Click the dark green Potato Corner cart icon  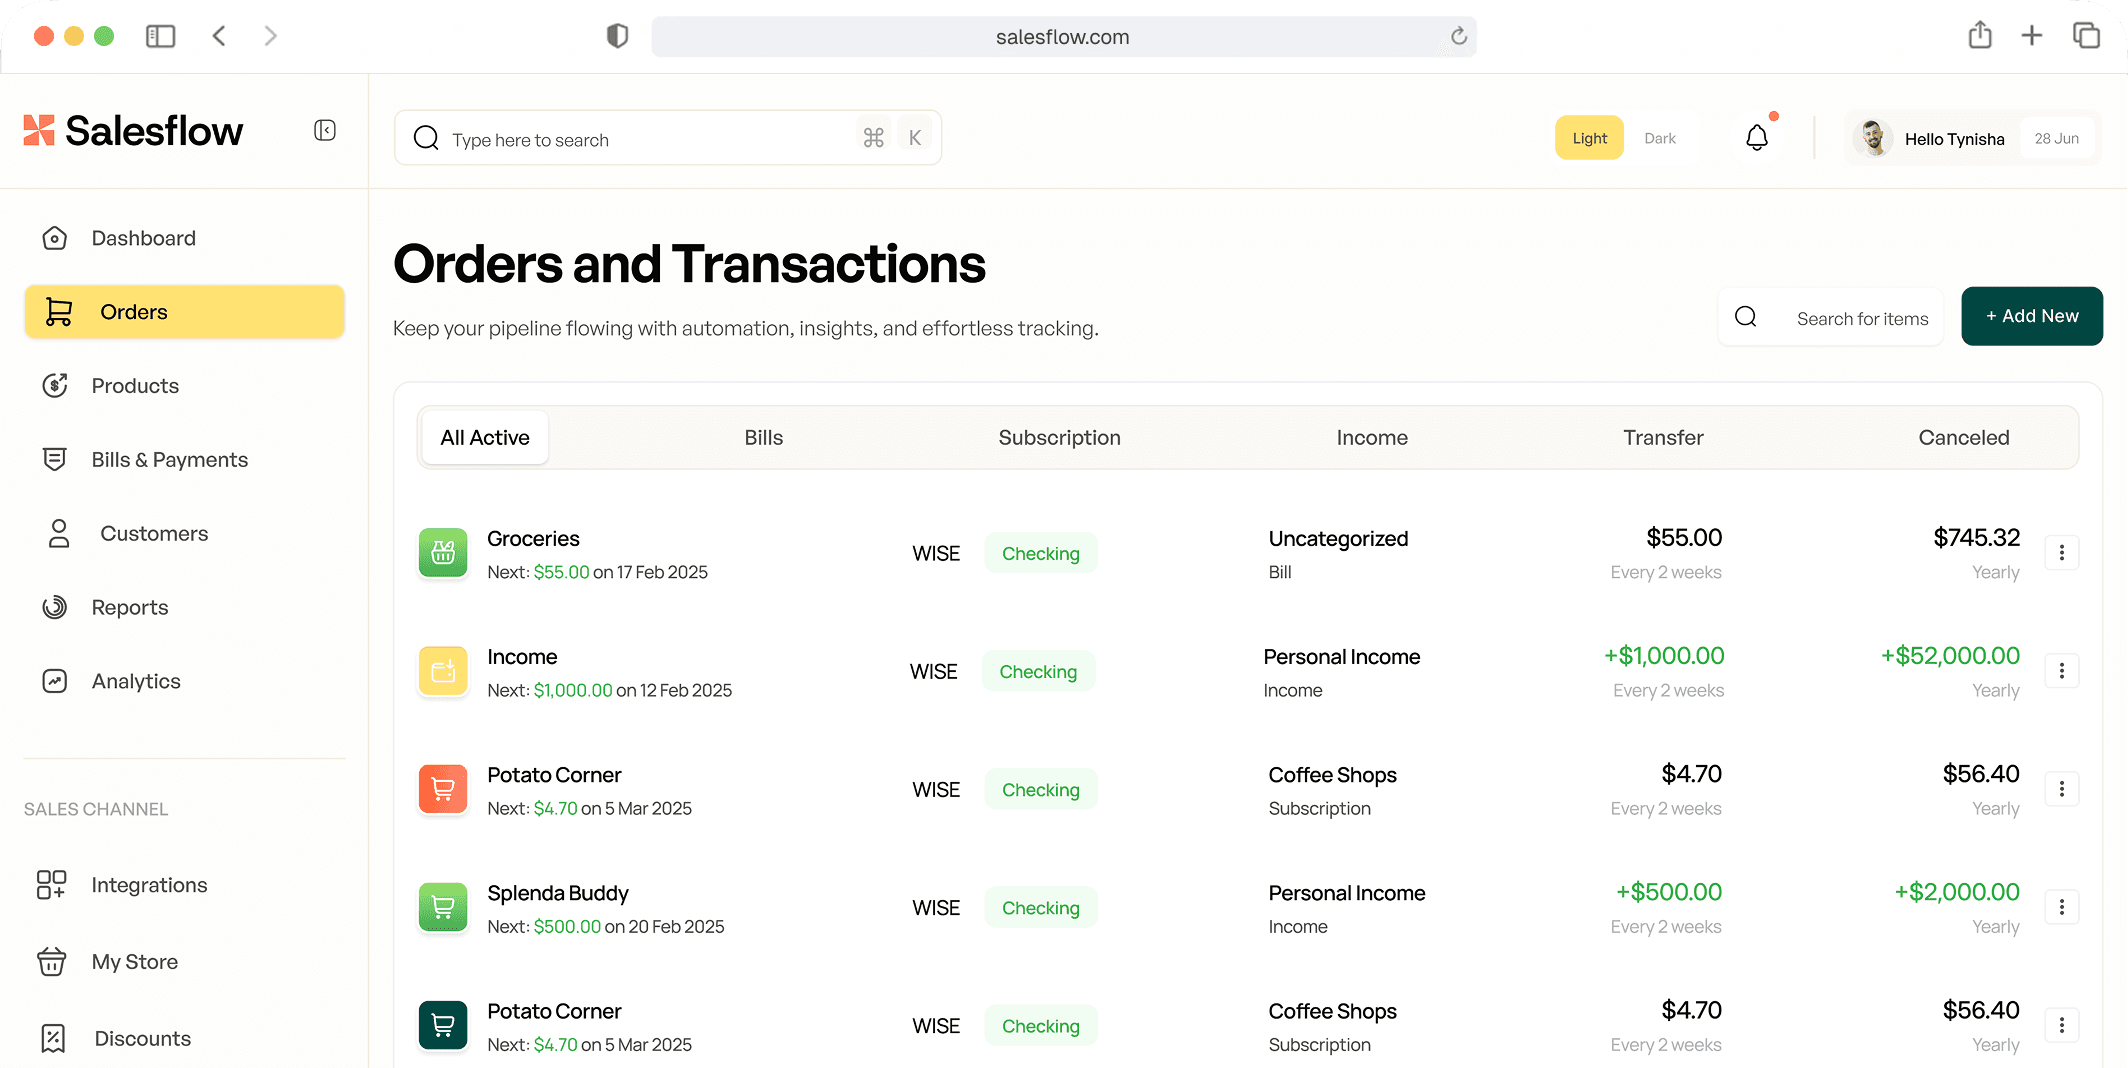tap(443, 1025)
